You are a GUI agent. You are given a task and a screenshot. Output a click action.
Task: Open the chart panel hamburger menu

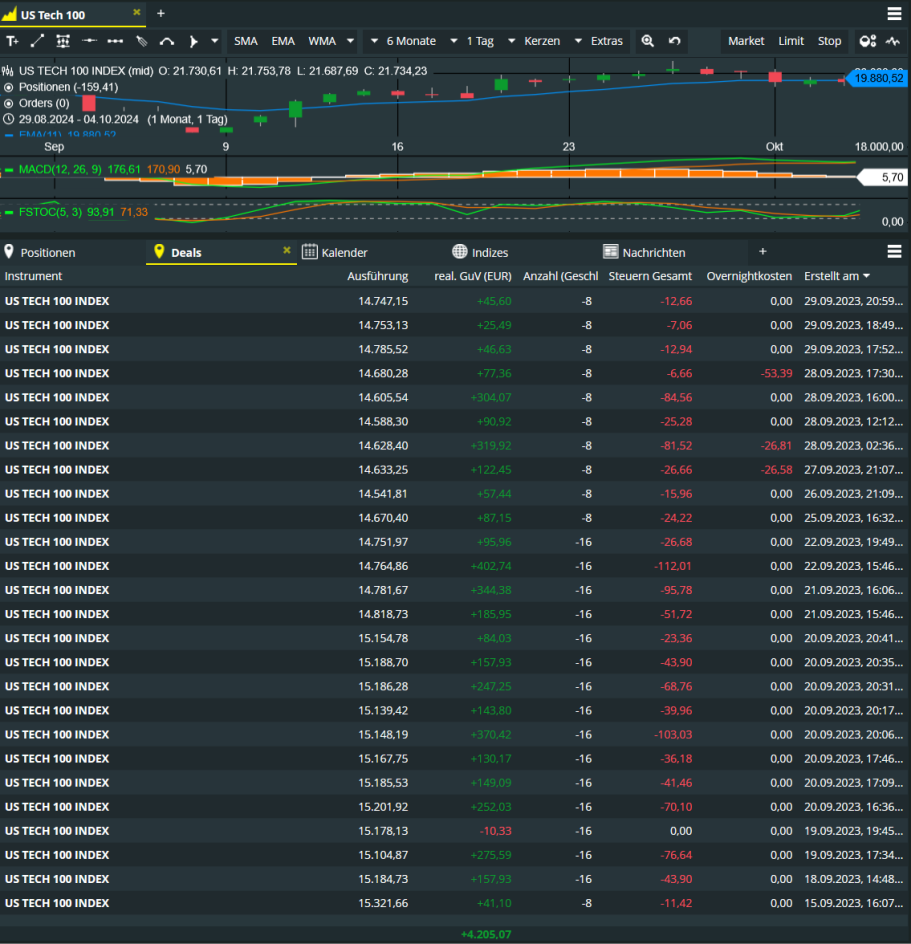(x=894, y=14)
